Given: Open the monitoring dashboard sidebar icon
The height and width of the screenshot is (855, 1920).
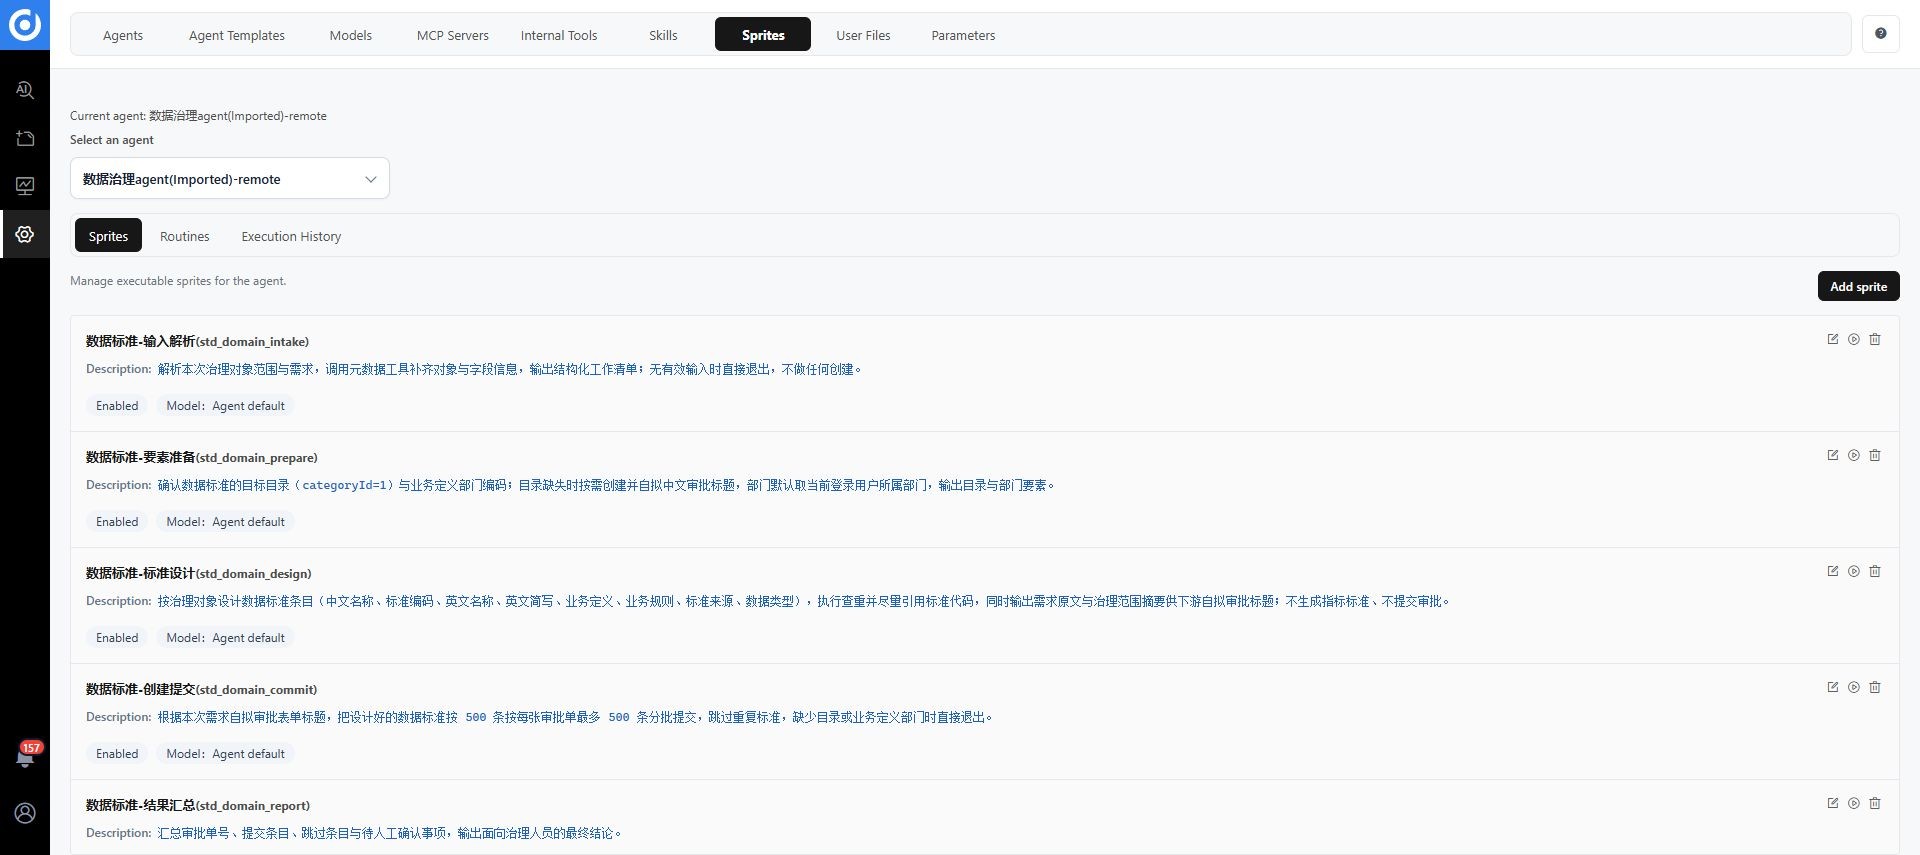Looking at the screenshot, I should (25, 186).
